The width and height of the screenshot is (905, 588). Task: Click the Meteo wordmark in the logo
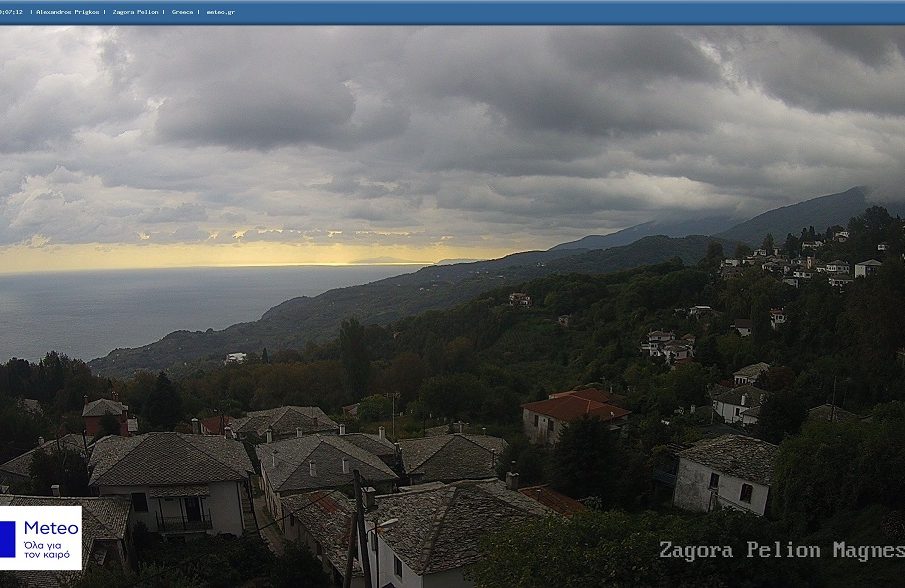[x=51, y=527]
